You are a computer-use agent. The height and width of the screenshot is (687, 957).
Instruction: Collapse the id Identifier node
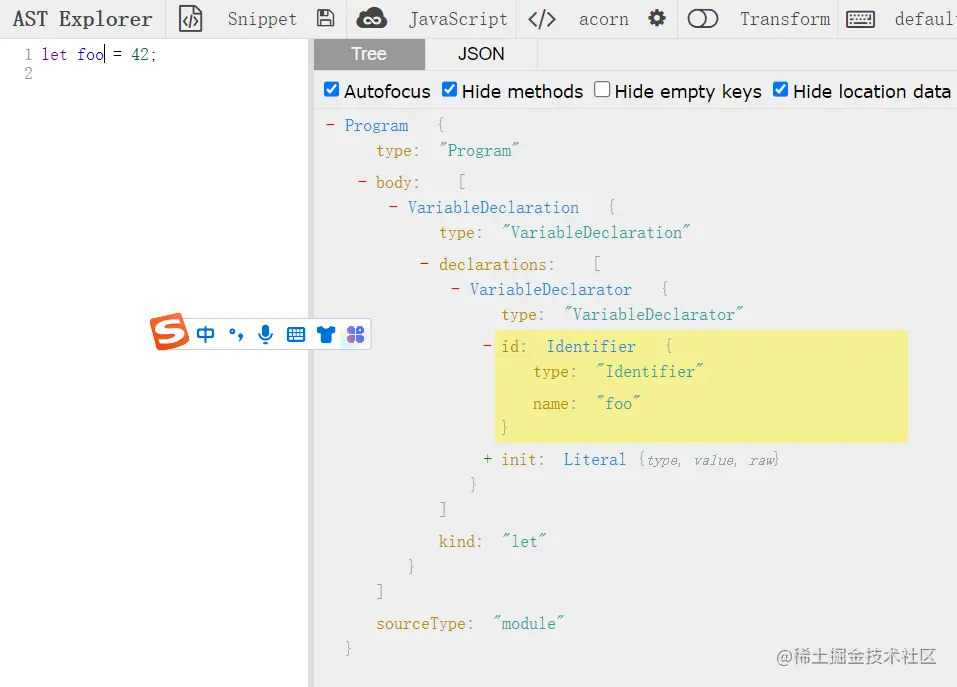point(487,346)
